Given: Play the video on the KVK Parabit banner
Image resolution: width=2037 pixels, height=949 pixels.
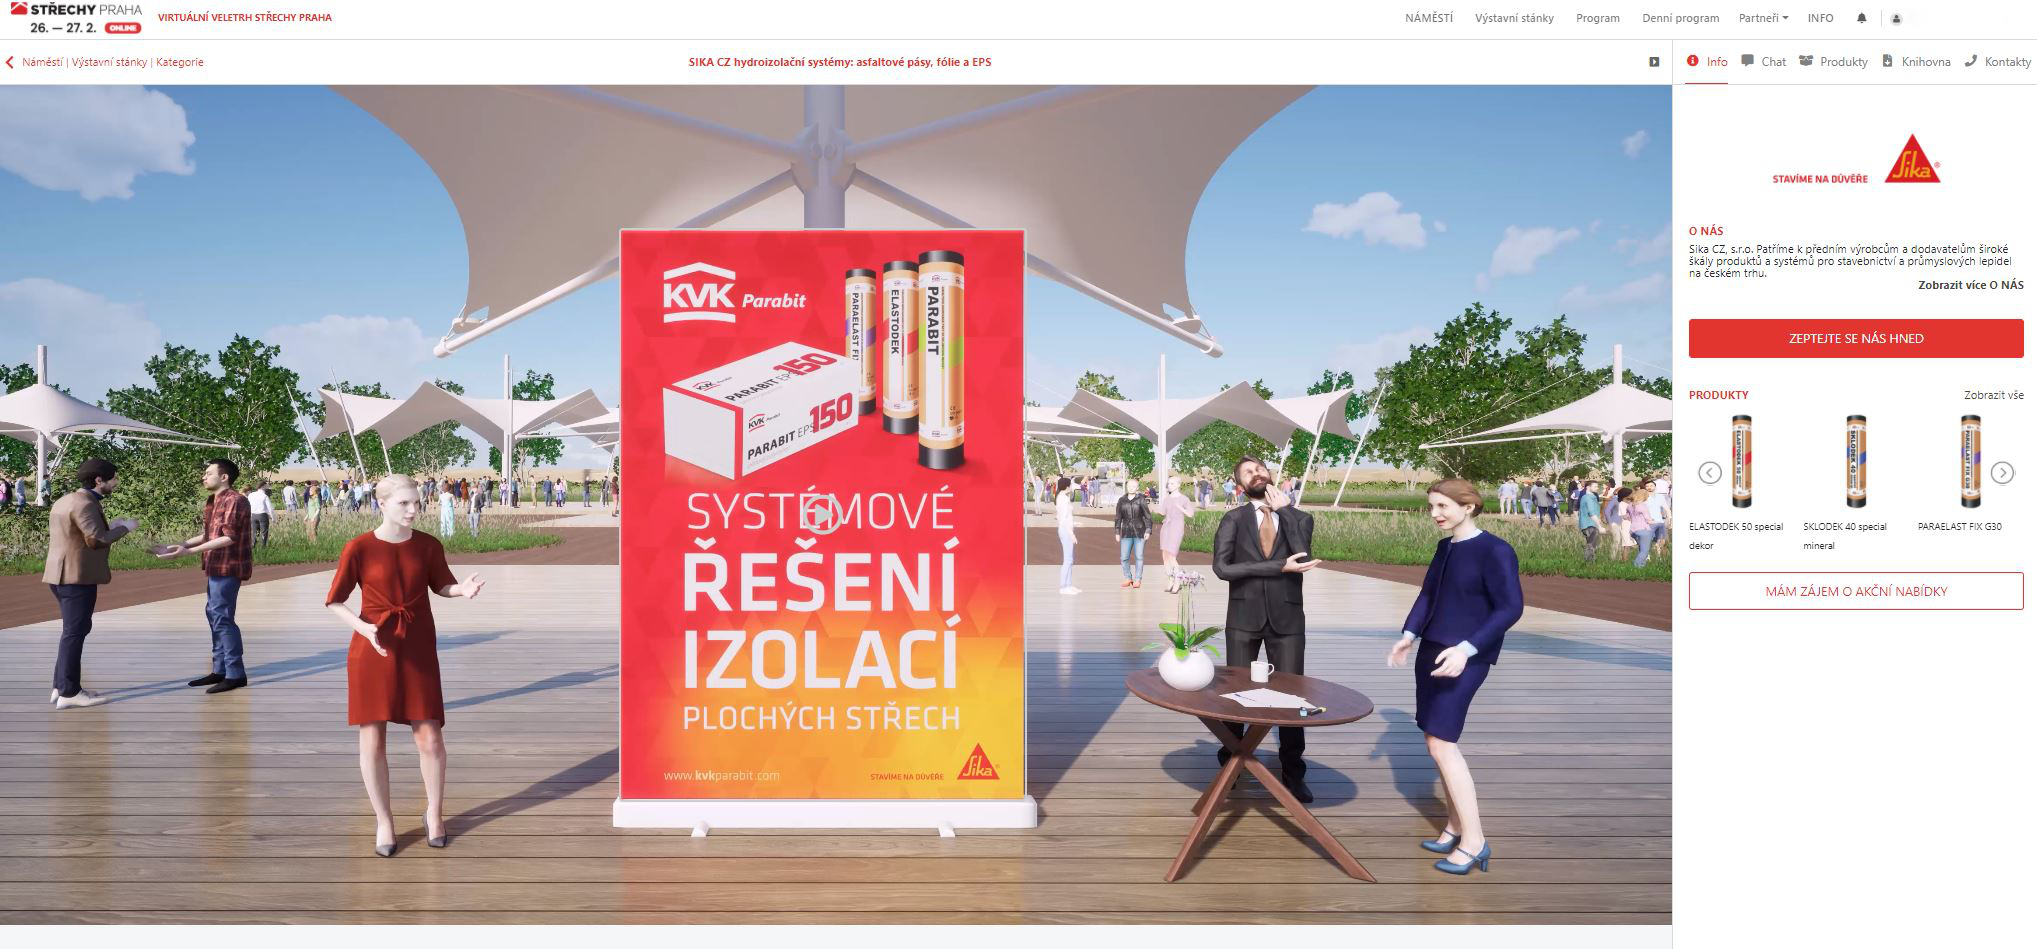Looking at the screenshot, I should (x=822, y=514).
